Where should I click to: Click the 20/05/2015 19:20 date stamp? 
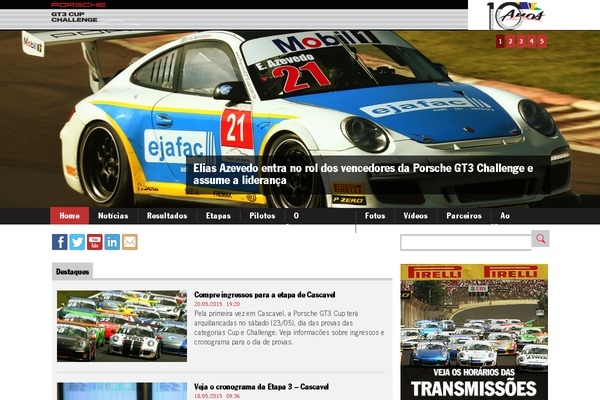click(217, 304)
